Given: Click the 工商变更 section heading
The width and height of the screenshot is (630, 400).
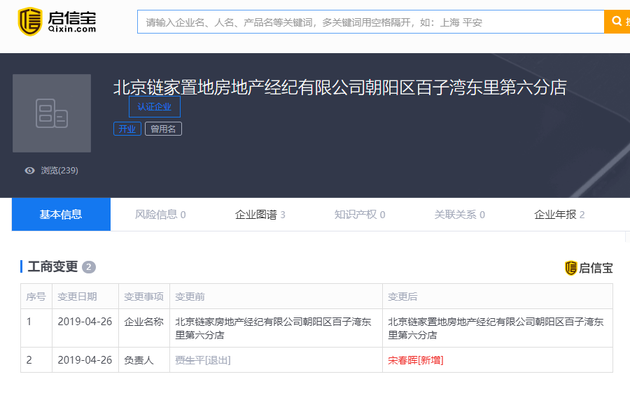Looking at the screenshot, I should (x=53, y=267).
